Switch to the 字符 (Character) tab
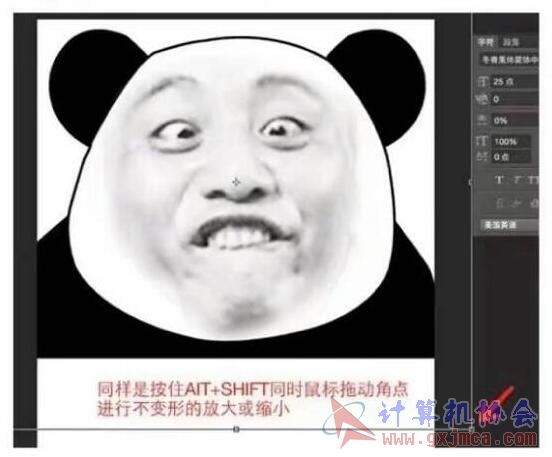The image size is (552, 457). pos(485,42)
